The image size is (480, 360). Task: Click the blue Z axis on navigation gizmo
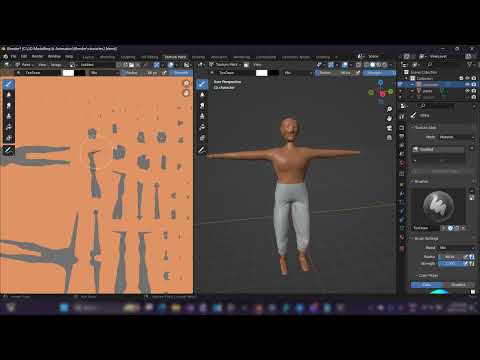click(x=381, y=82)
